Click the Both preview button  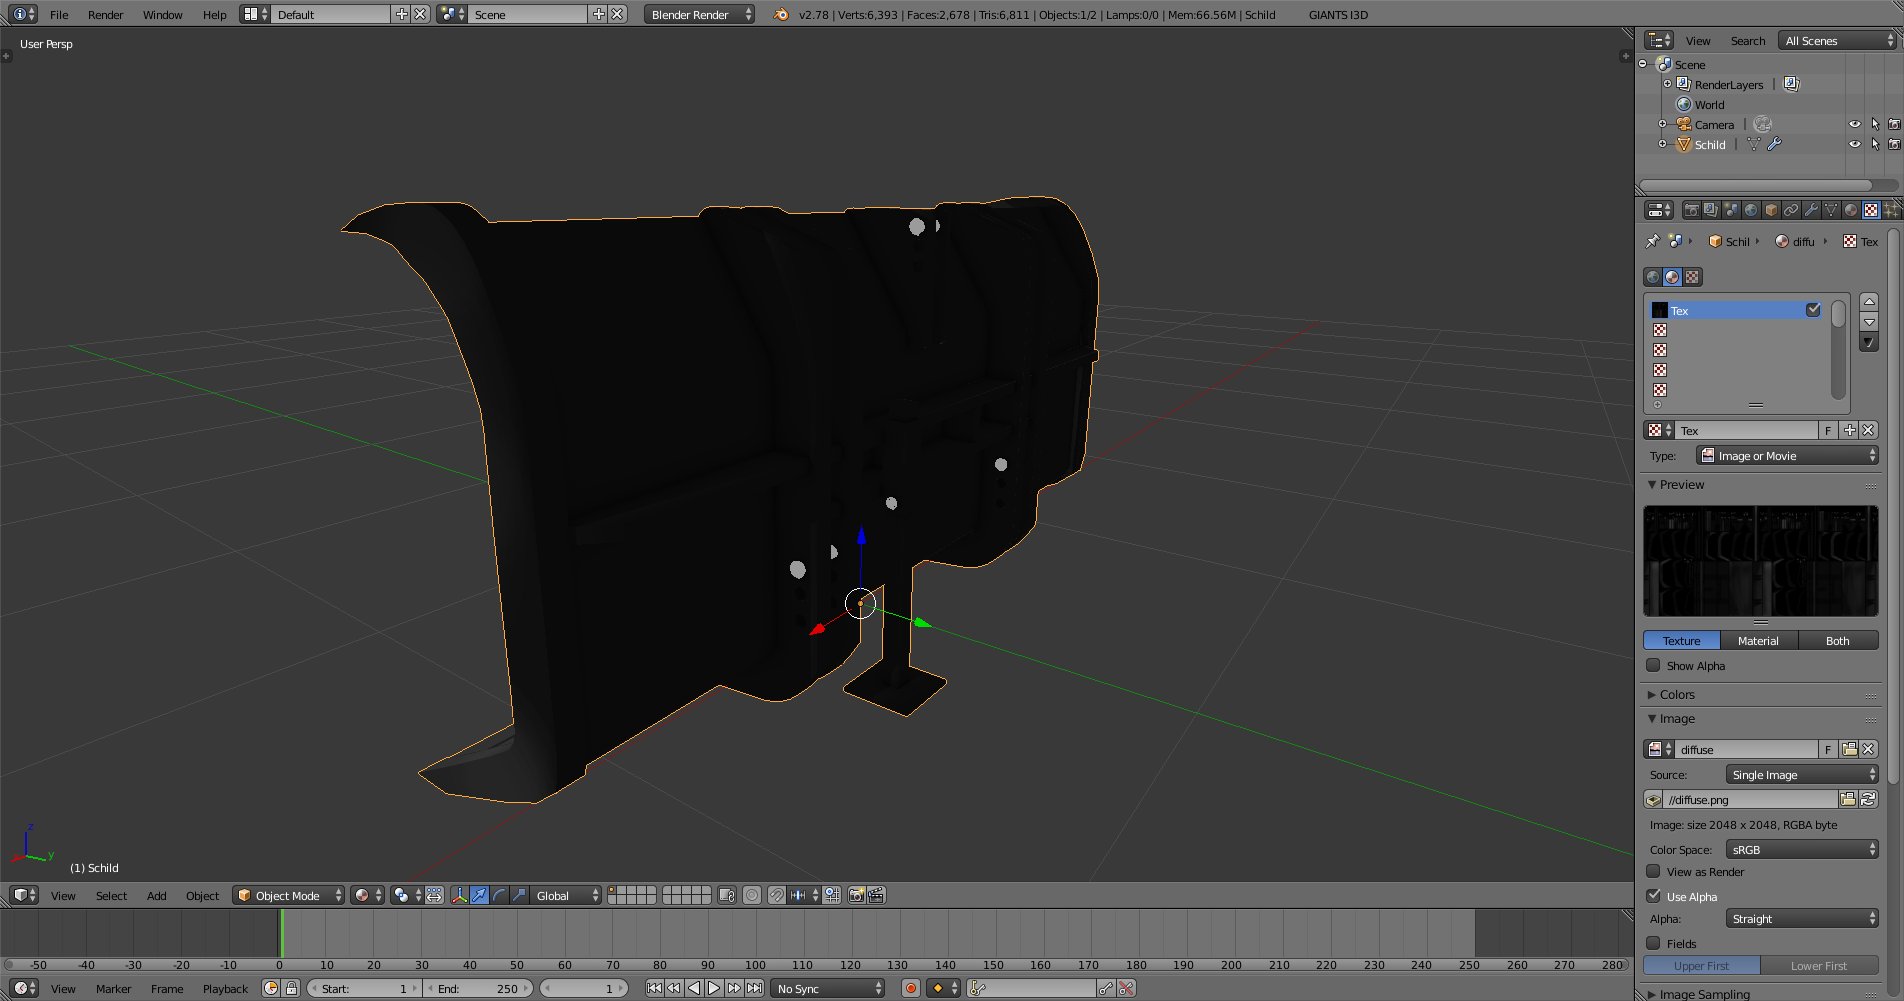click(x=1837, y=641)
